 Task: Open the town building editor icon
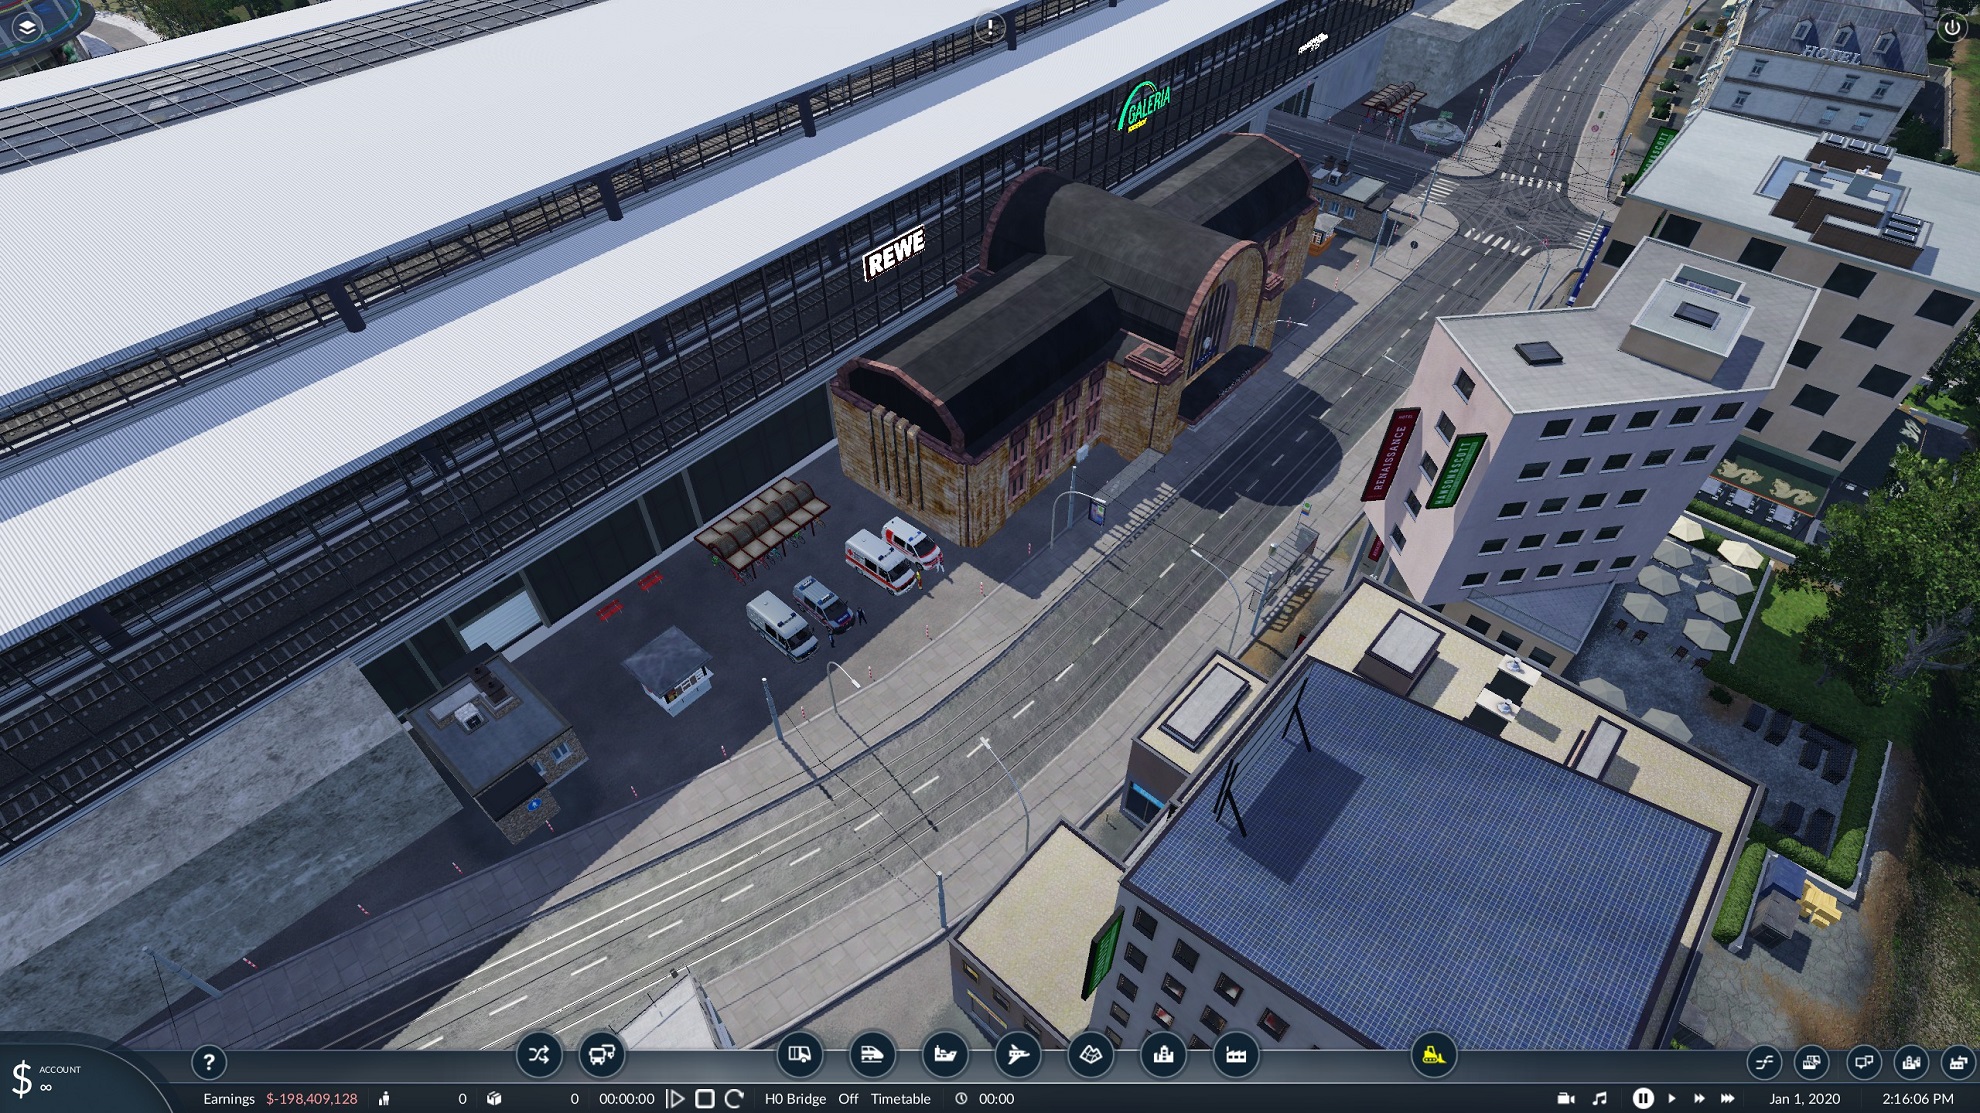[1163, 1055]
